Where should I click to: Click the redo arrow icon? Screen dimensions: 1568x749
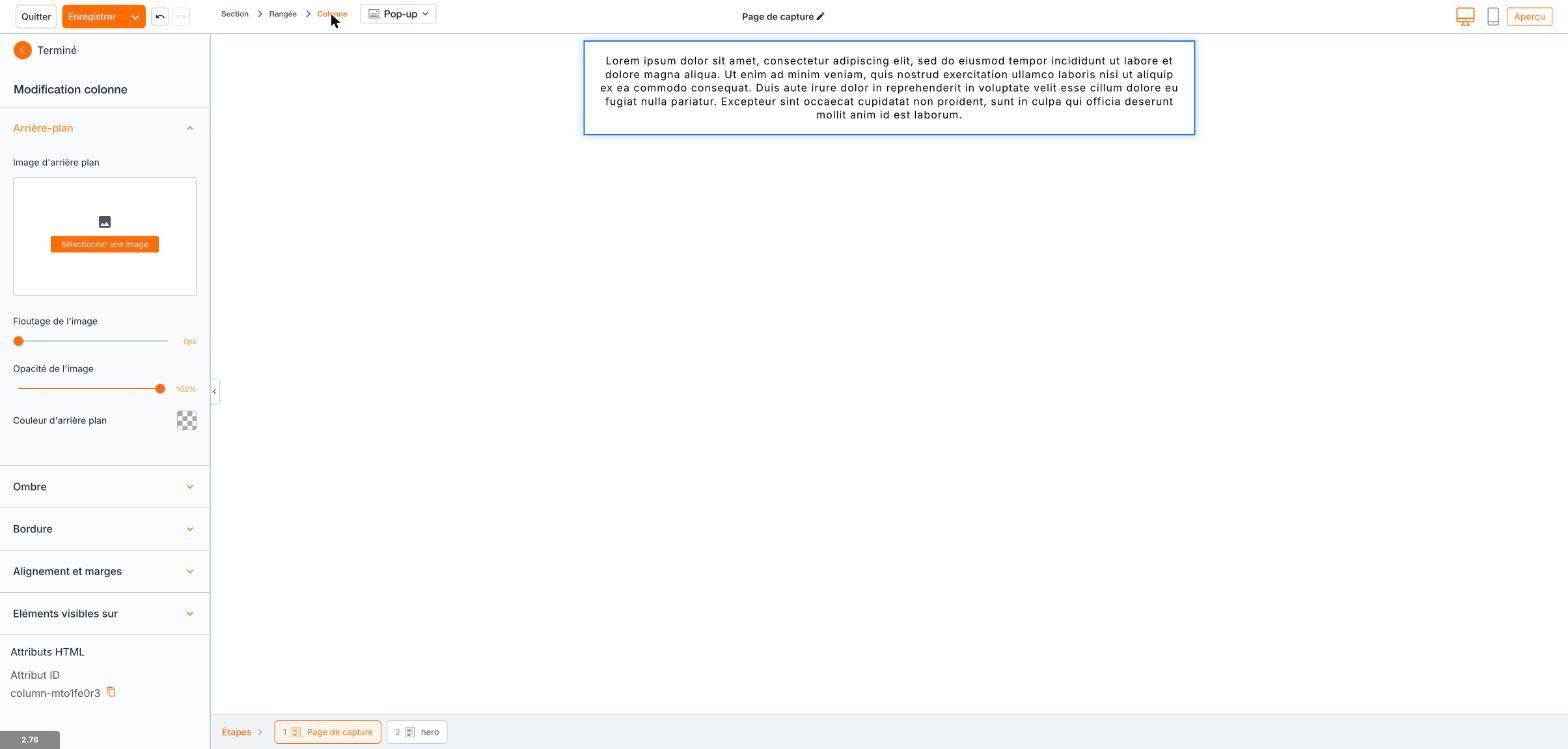click(181, 17)
